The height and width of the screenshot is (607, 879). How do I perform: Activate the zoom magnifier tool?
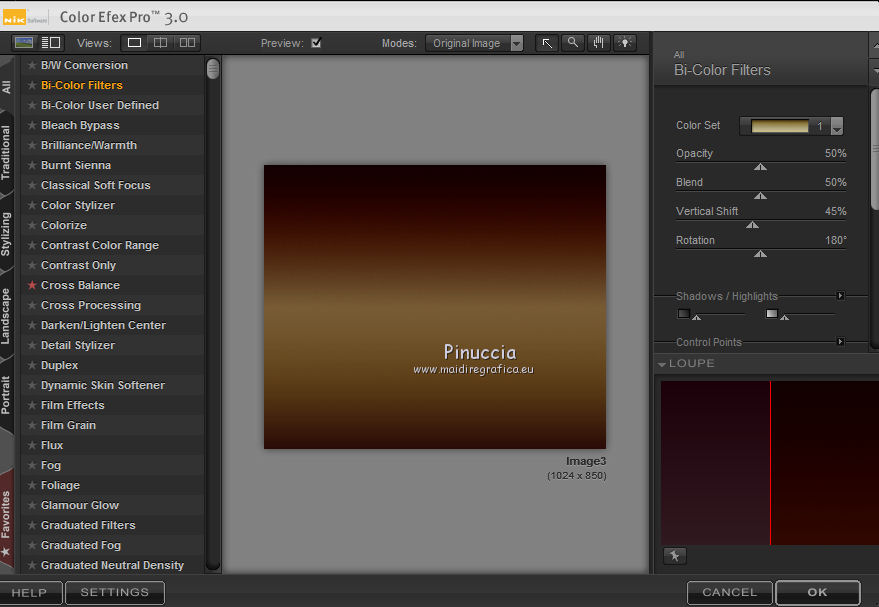(573, 43)
